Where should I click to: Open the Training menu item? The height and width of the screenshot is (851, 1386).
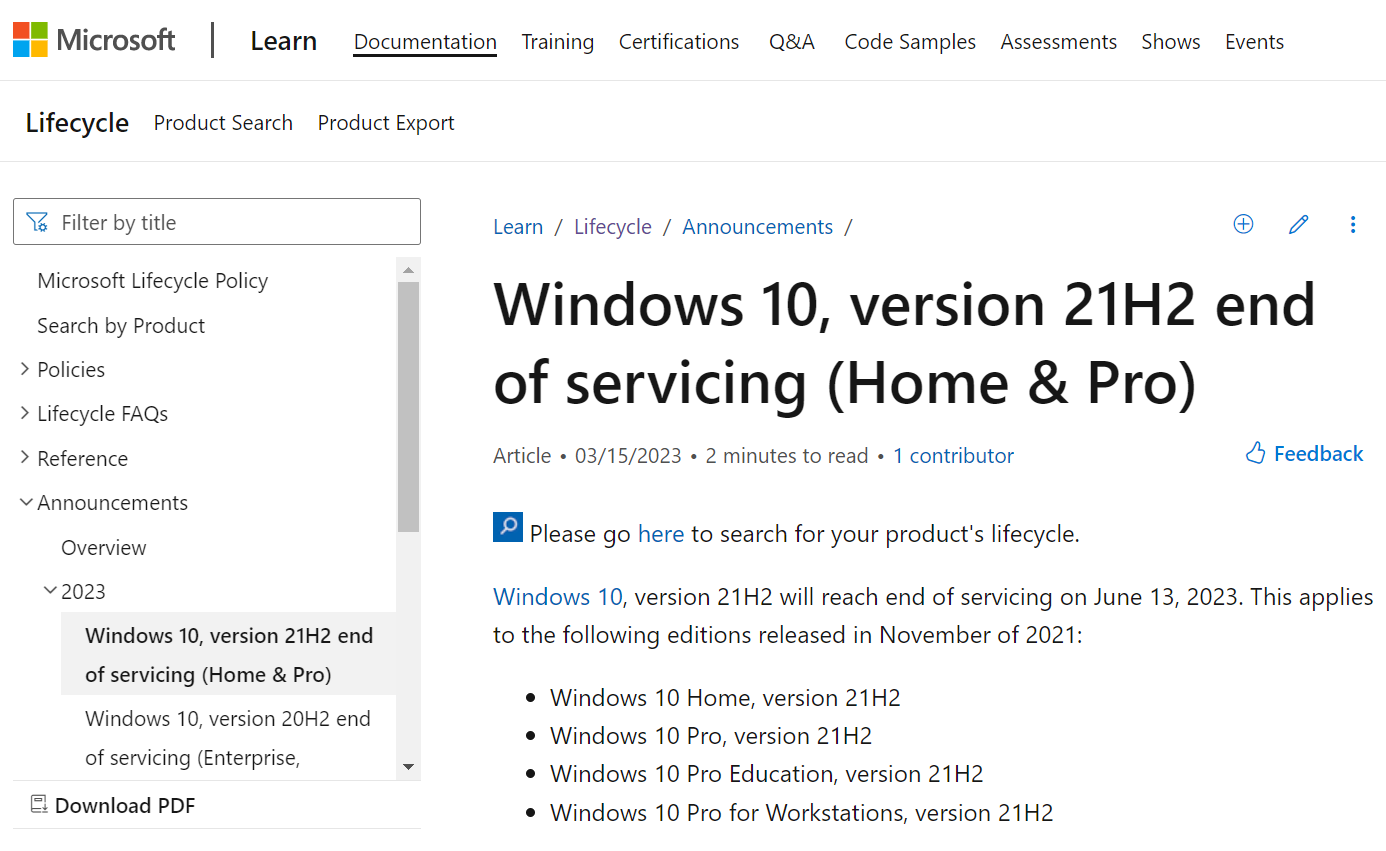[x=557, y=41]
